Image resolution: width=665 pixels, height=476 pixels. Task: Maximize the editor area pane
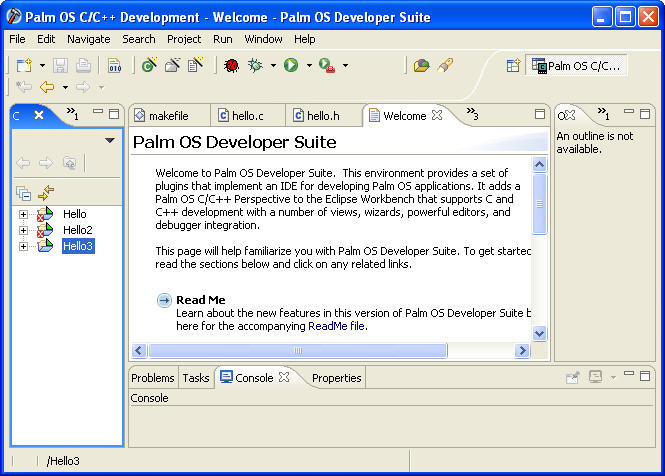(x=540, y=114)
